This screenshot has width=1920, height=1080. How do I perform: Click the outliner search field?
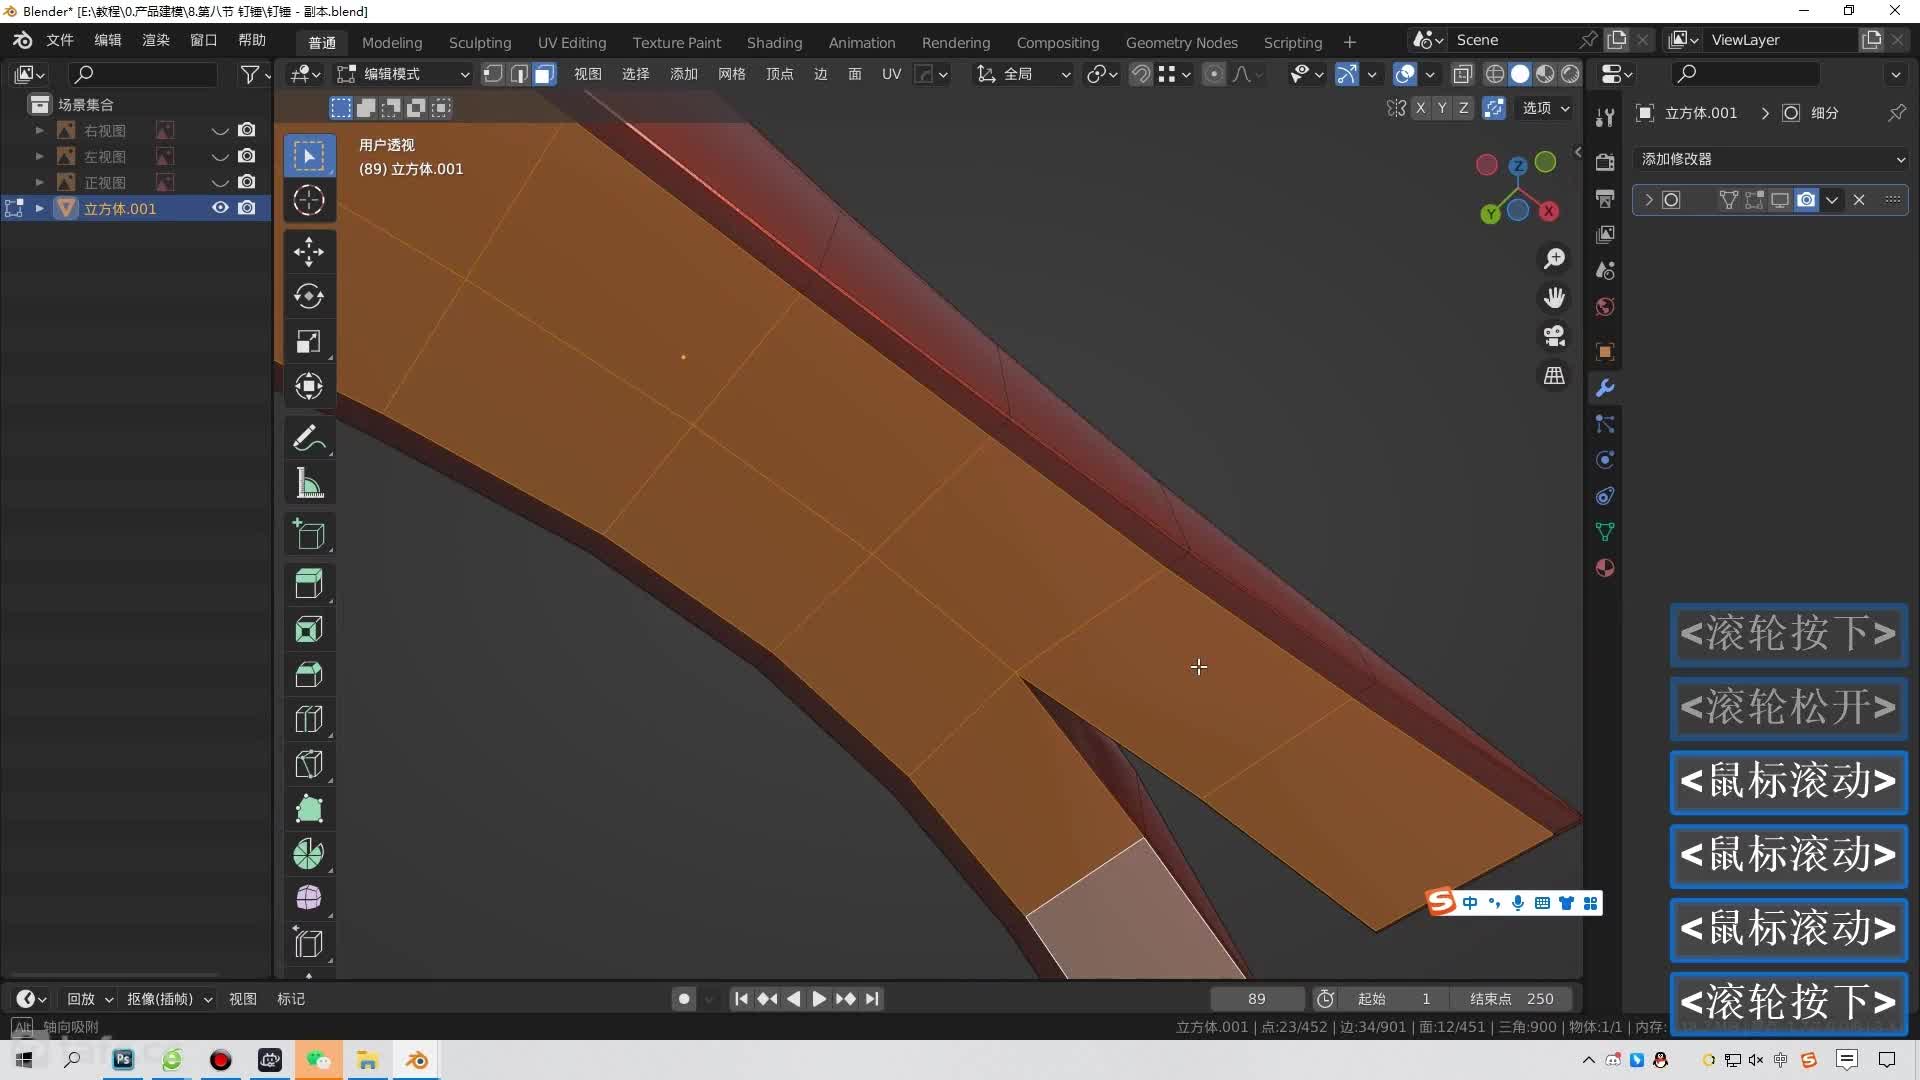[x=143, y=74]
